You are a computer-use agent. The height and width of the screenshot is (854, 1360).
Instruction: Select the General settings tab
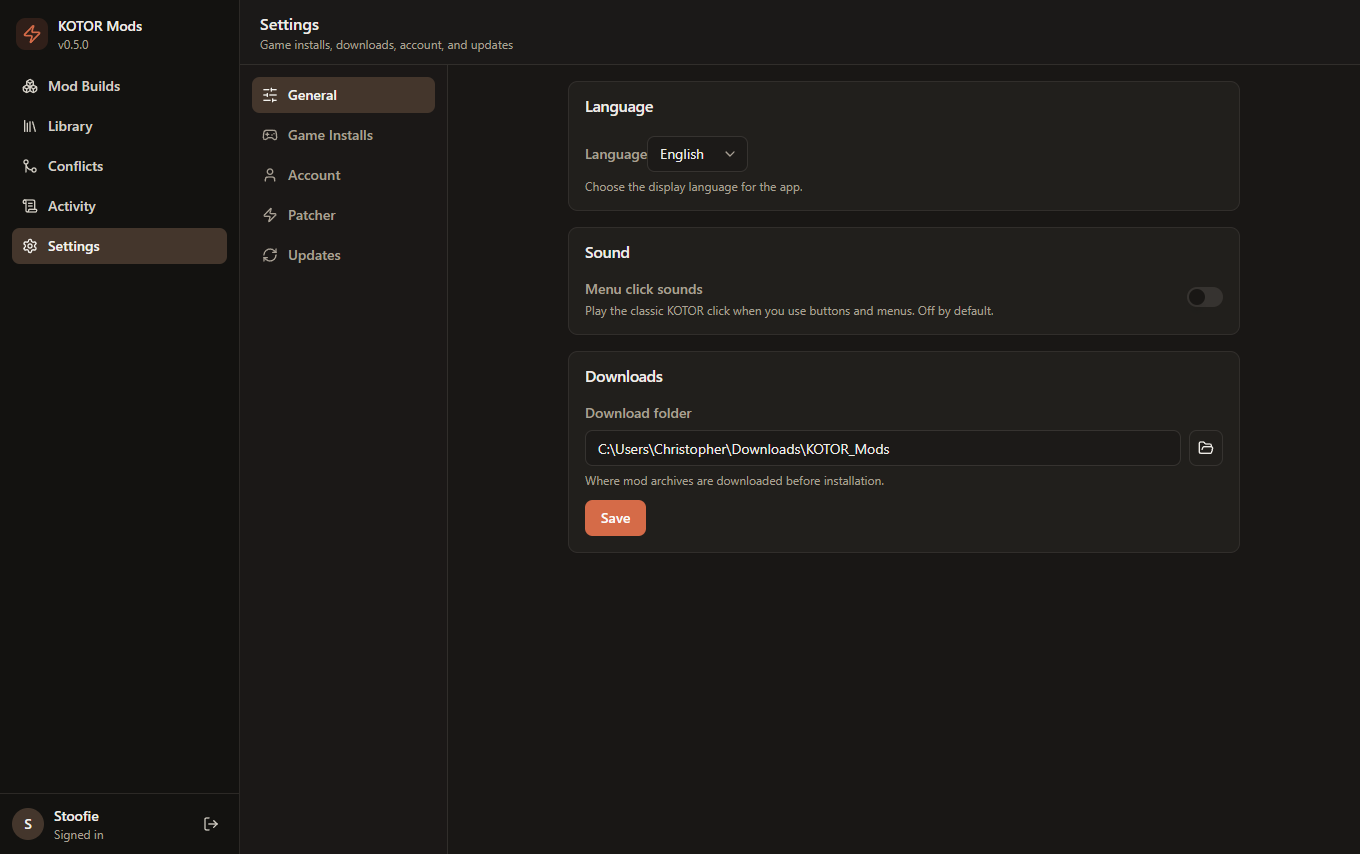click(x=343, y=95)
